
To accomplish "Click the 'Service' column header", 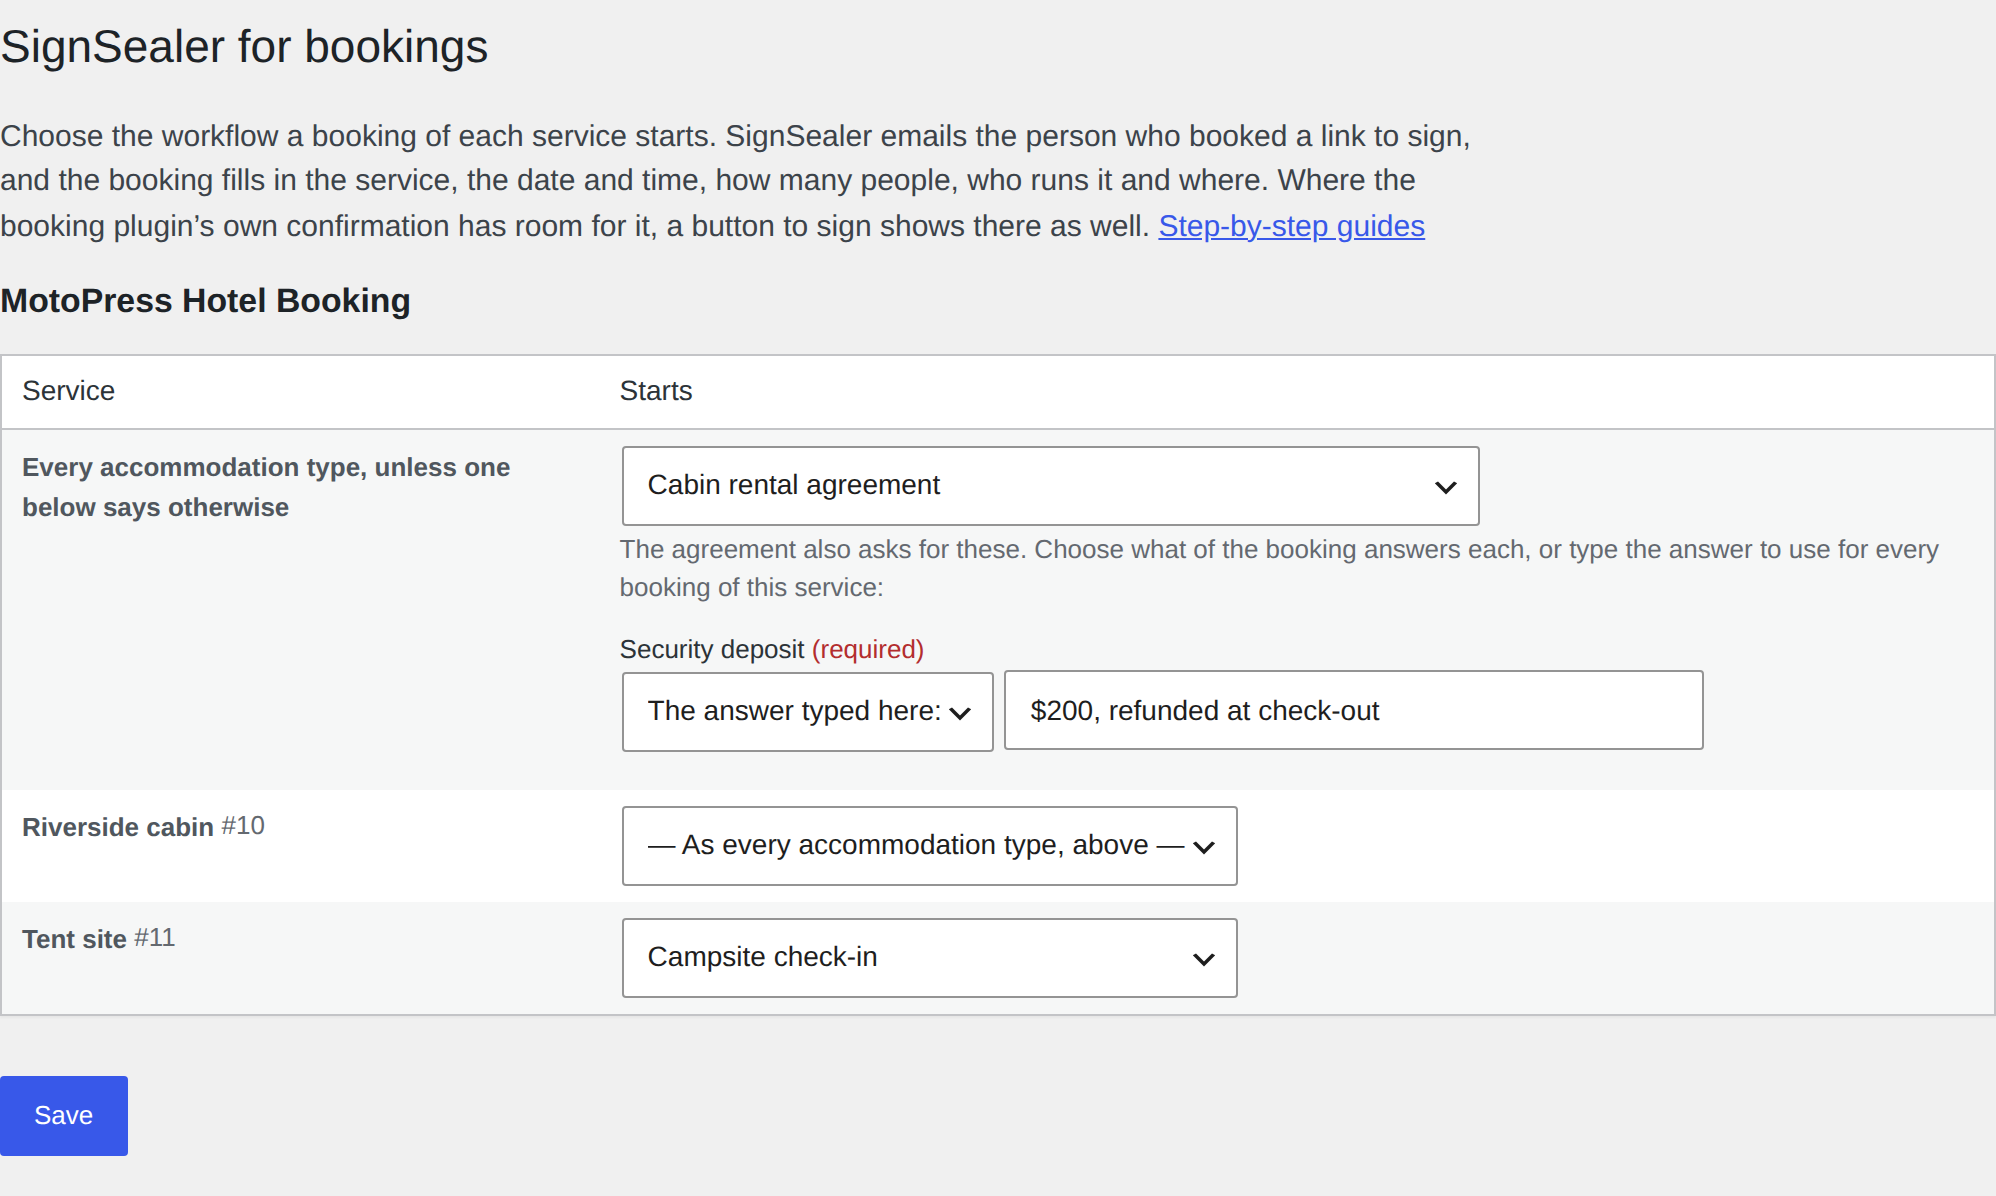I will coord(68,391).
